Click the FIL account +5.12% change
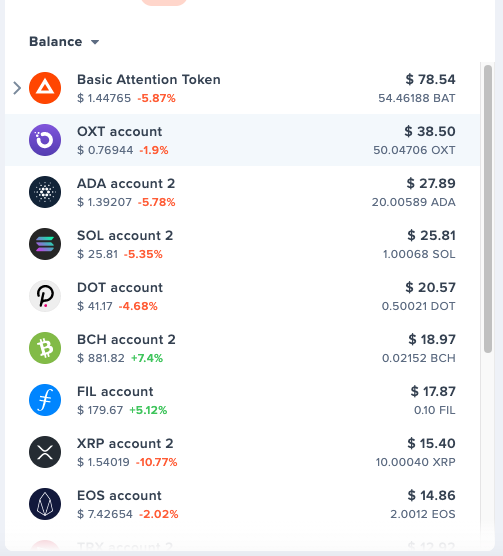Viewport: 503px width, 556px height. tap(148, 410)
